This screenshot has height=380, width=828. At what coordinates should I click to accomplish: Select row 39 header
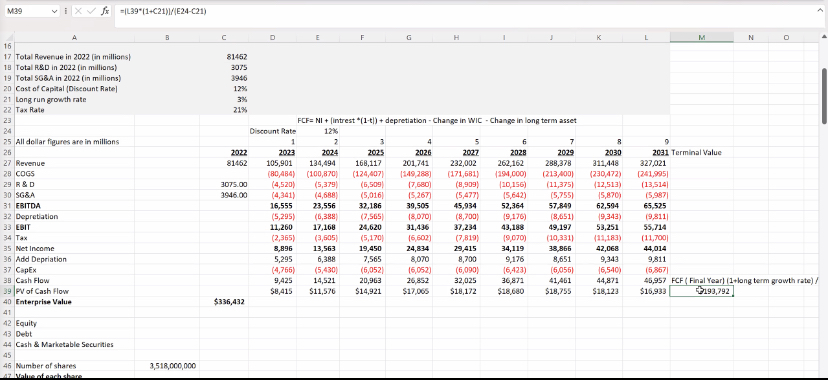6,291
